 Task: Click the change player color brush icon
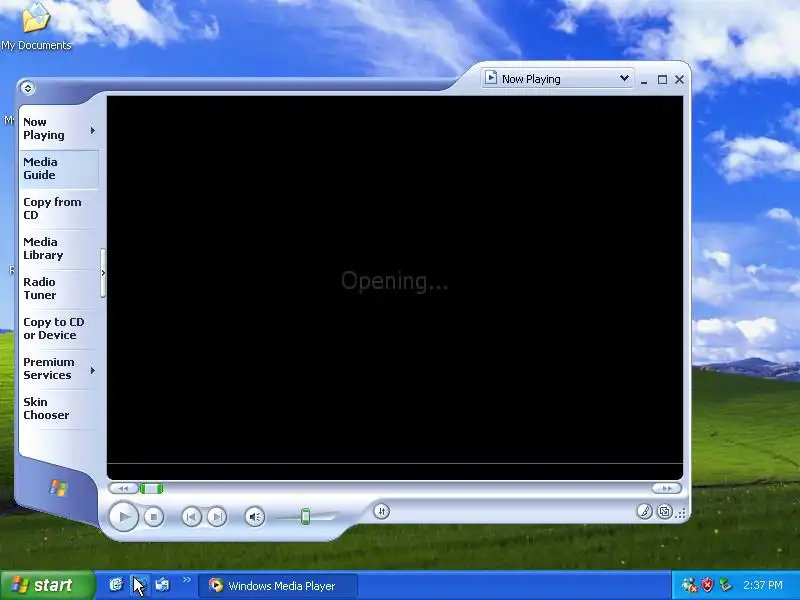[644, 511]
